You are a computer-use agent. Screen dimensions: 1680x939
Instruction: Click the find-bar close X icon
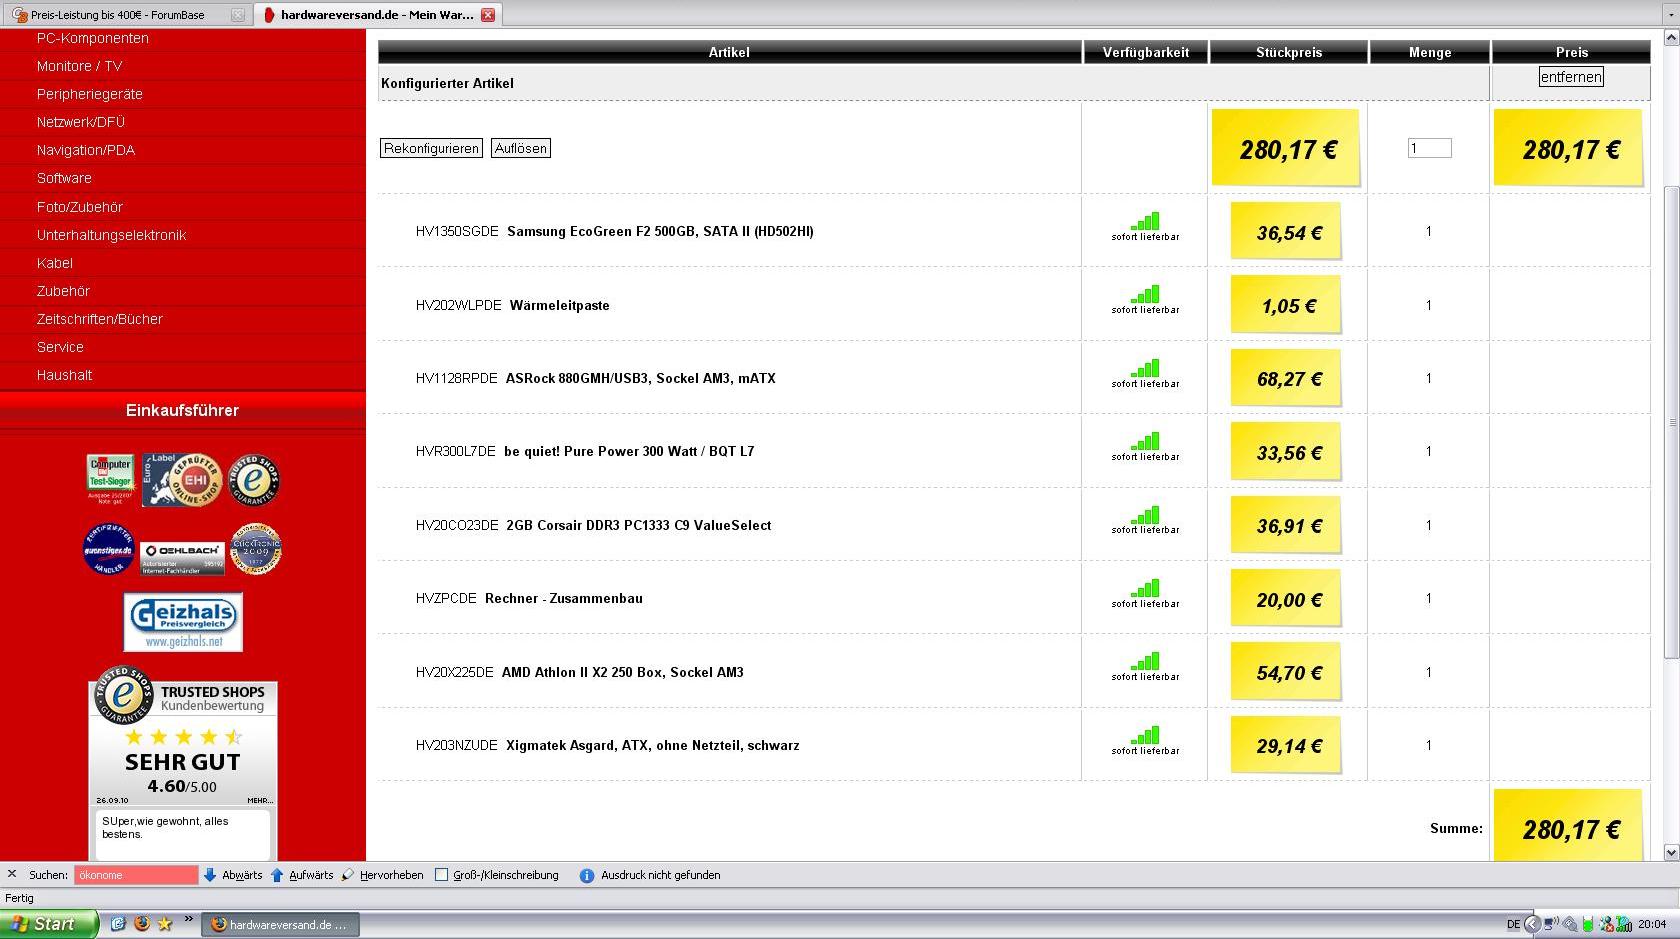tap(12, 874)
